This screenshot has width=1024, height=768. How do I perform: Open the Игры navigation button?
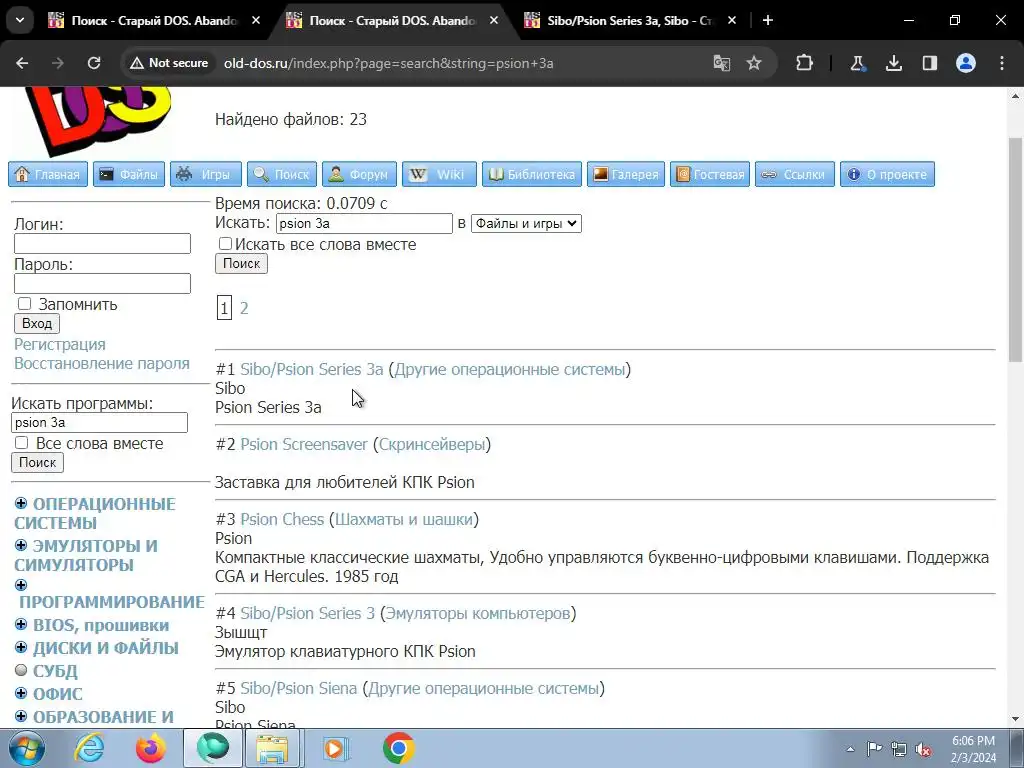click(206, 174)
